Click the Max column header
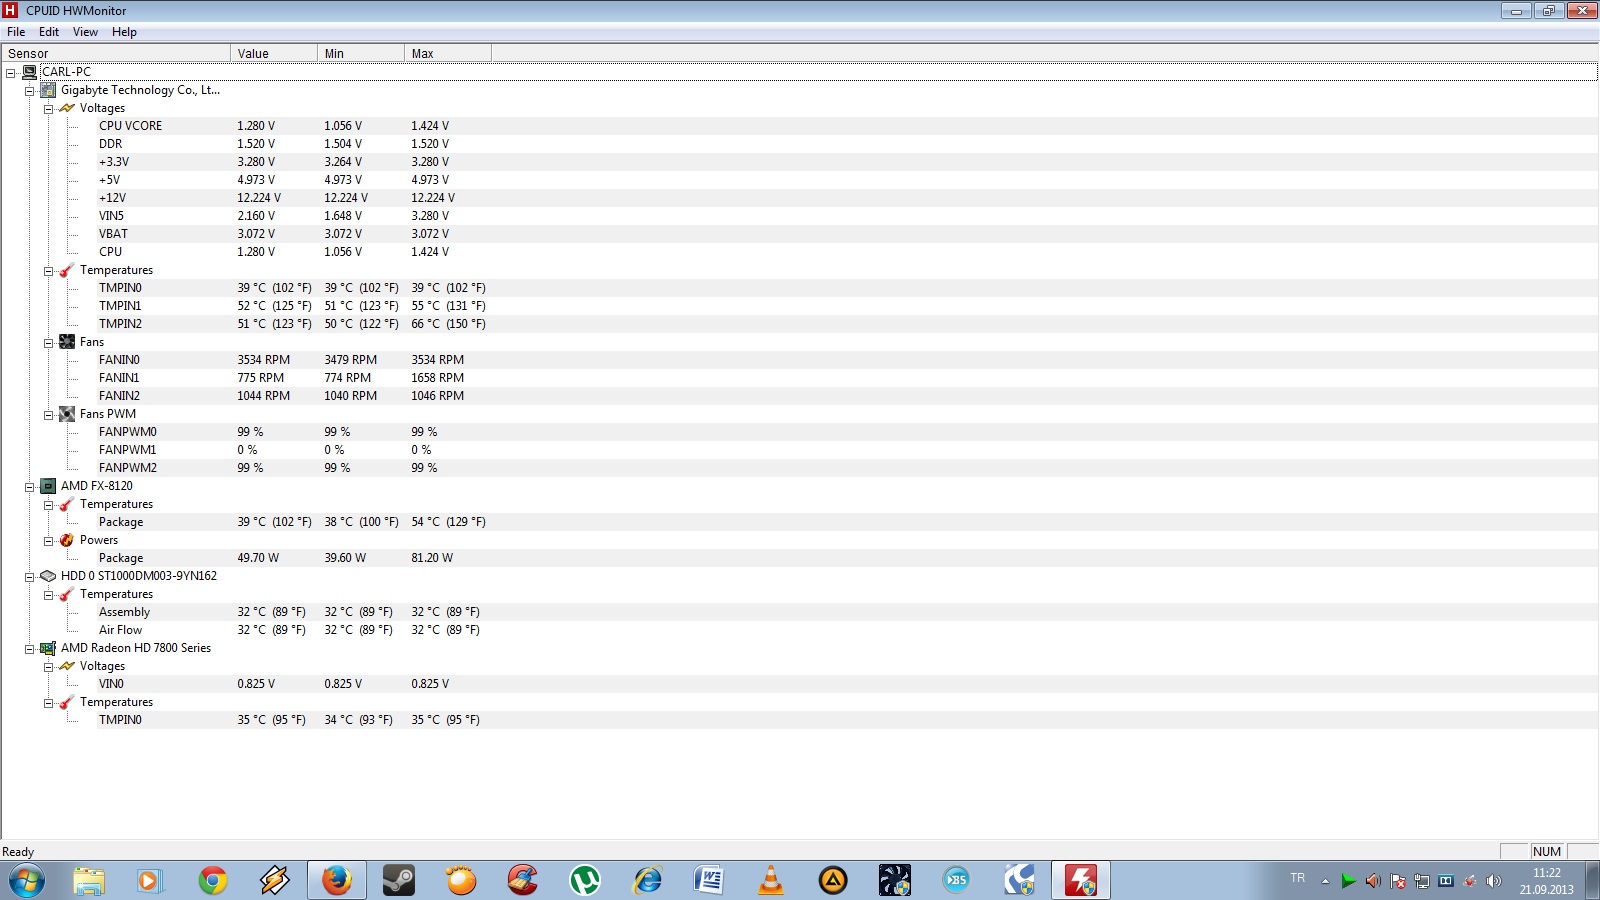The width and height of the screenshot is (1600, 900). click(448, 53)
